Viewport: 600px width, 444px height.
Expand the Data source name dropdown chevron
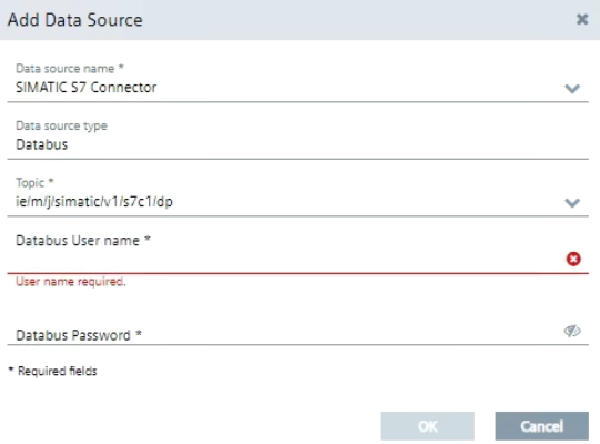point(572,88)
